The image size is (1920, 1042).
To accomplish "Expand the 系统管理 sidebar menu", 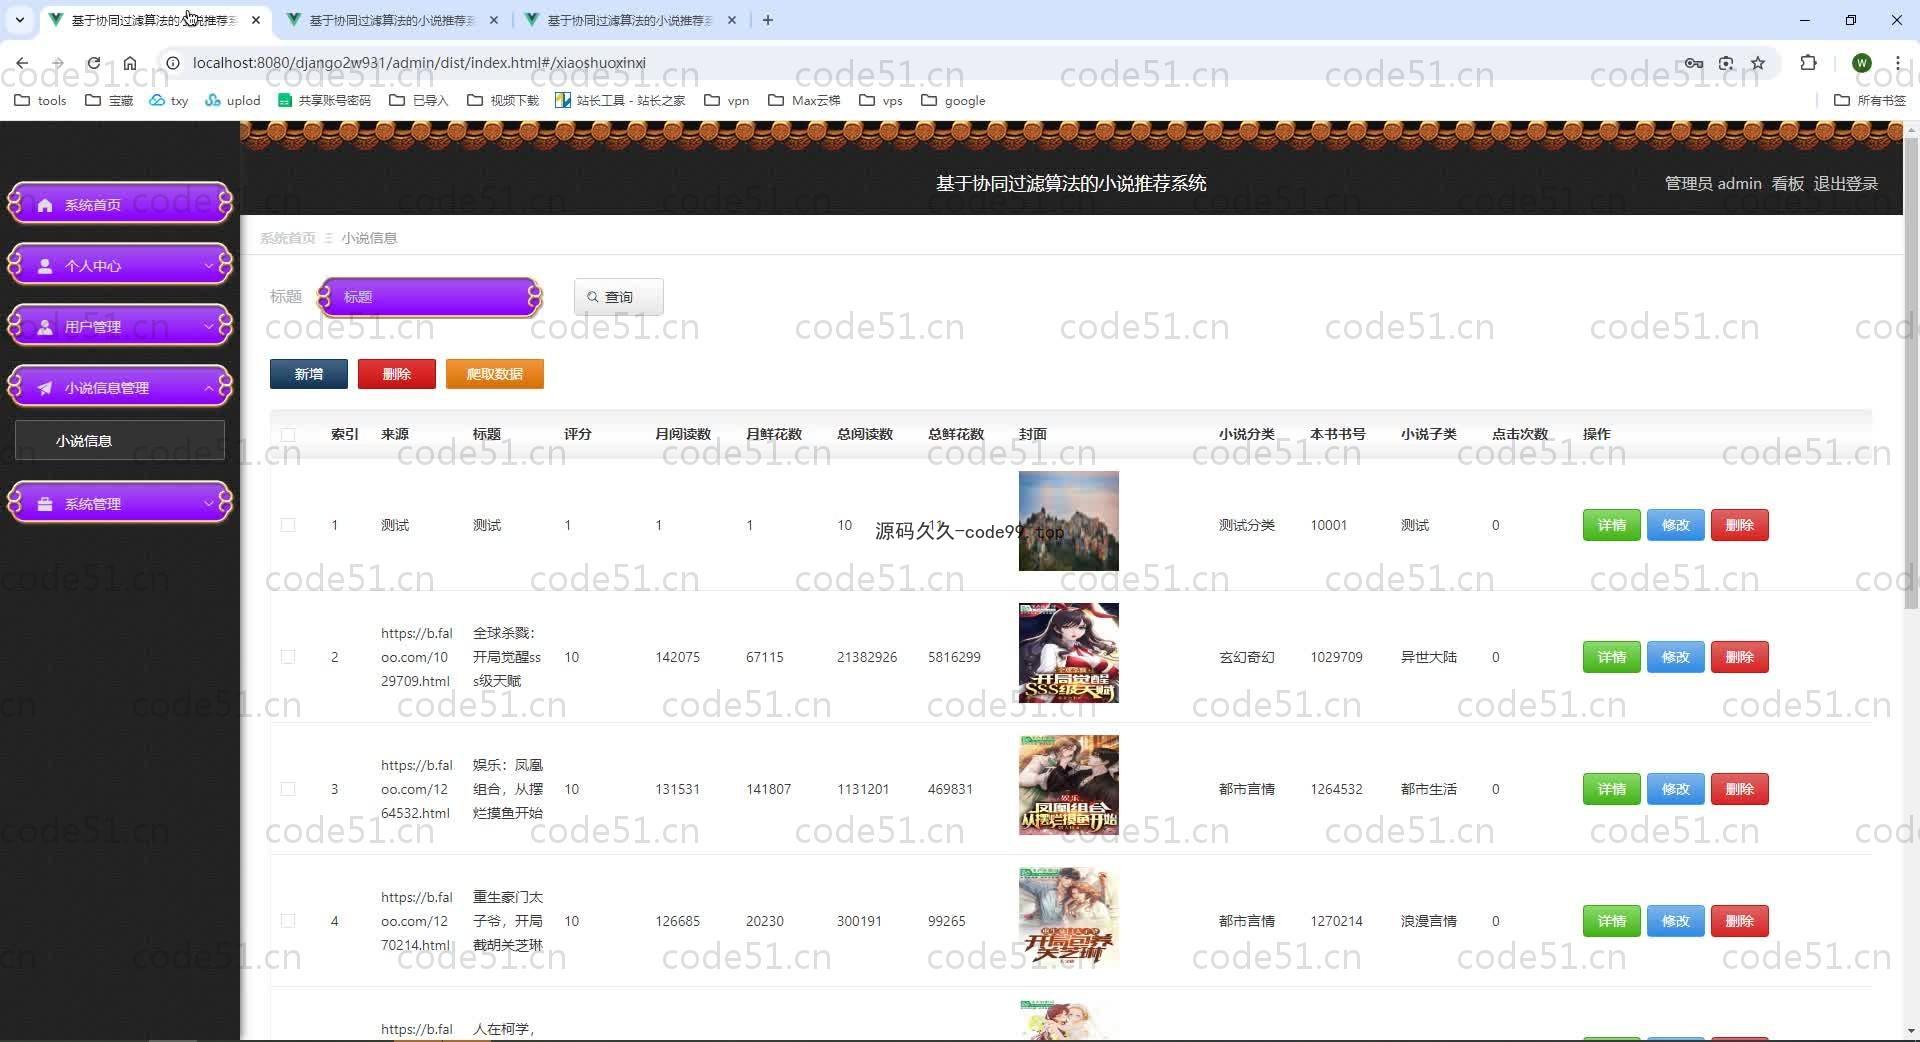I will click(x=120, y=503).
